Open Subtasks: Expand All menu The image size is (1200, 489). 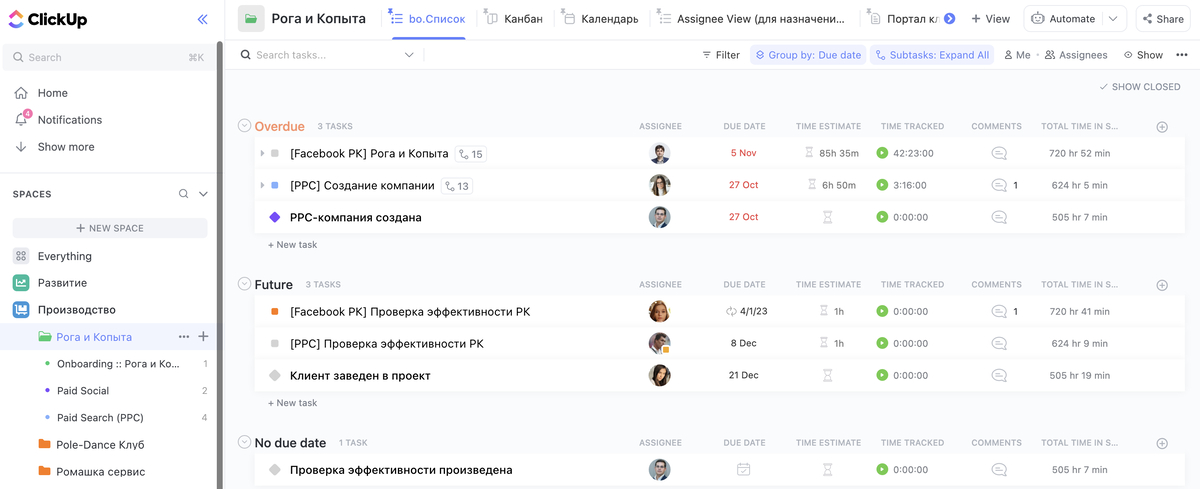click(x=932, y=55)
